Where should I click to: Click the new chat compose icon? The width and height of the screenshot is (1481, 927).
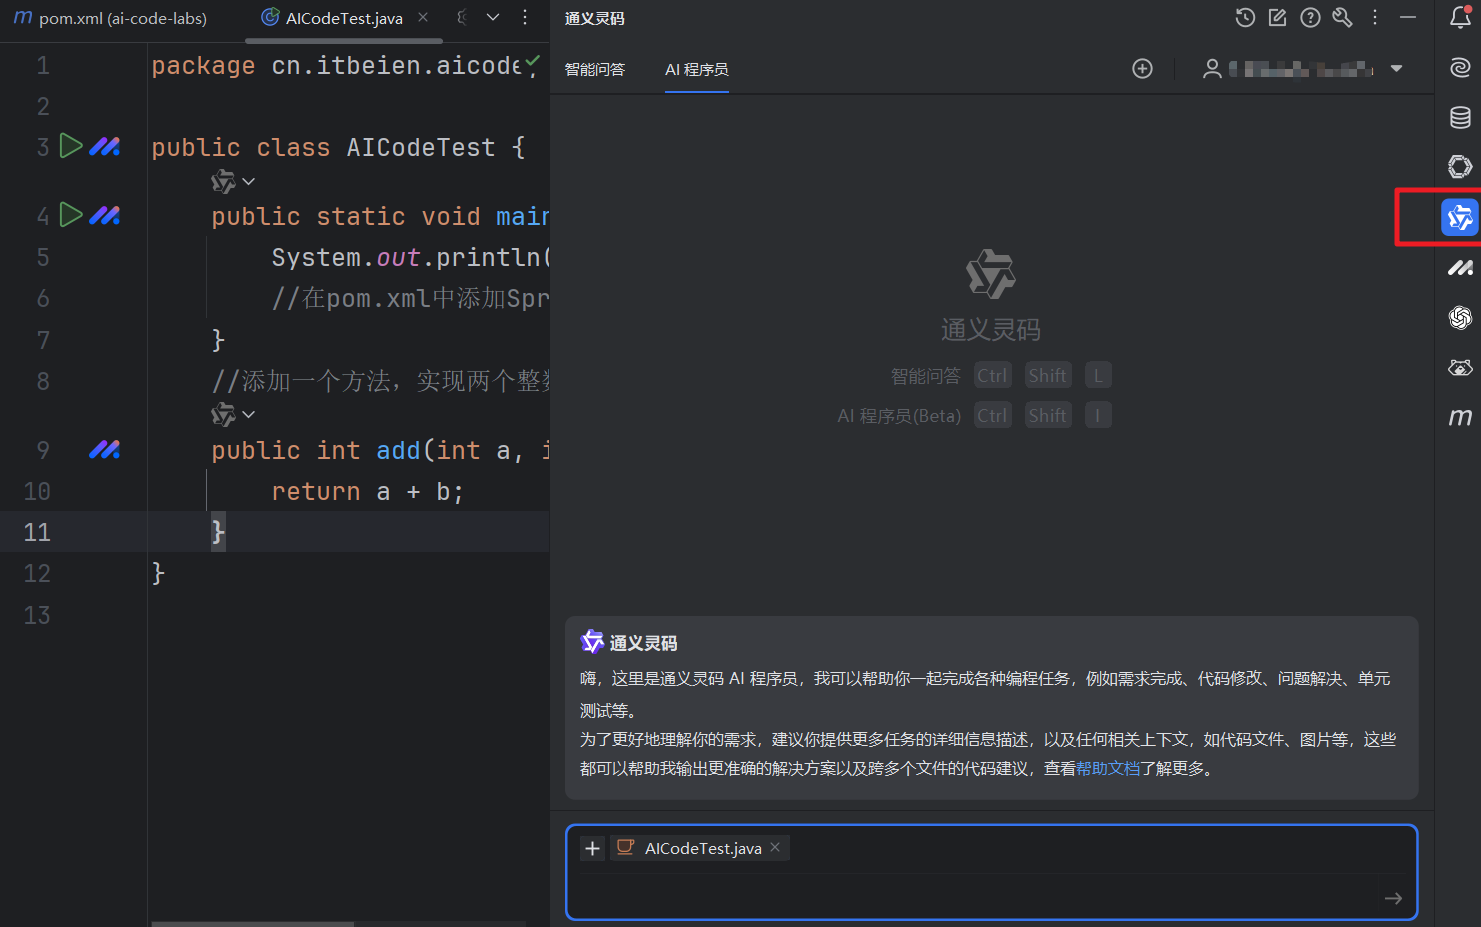1277,18
